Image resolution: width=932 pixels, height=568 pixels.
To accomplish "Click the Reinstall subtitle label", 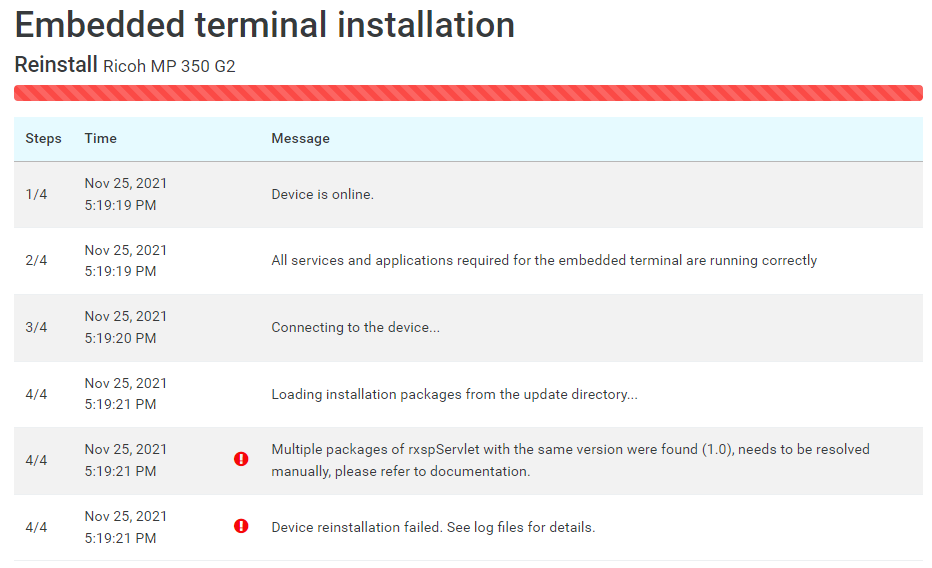I will (56, 65).
